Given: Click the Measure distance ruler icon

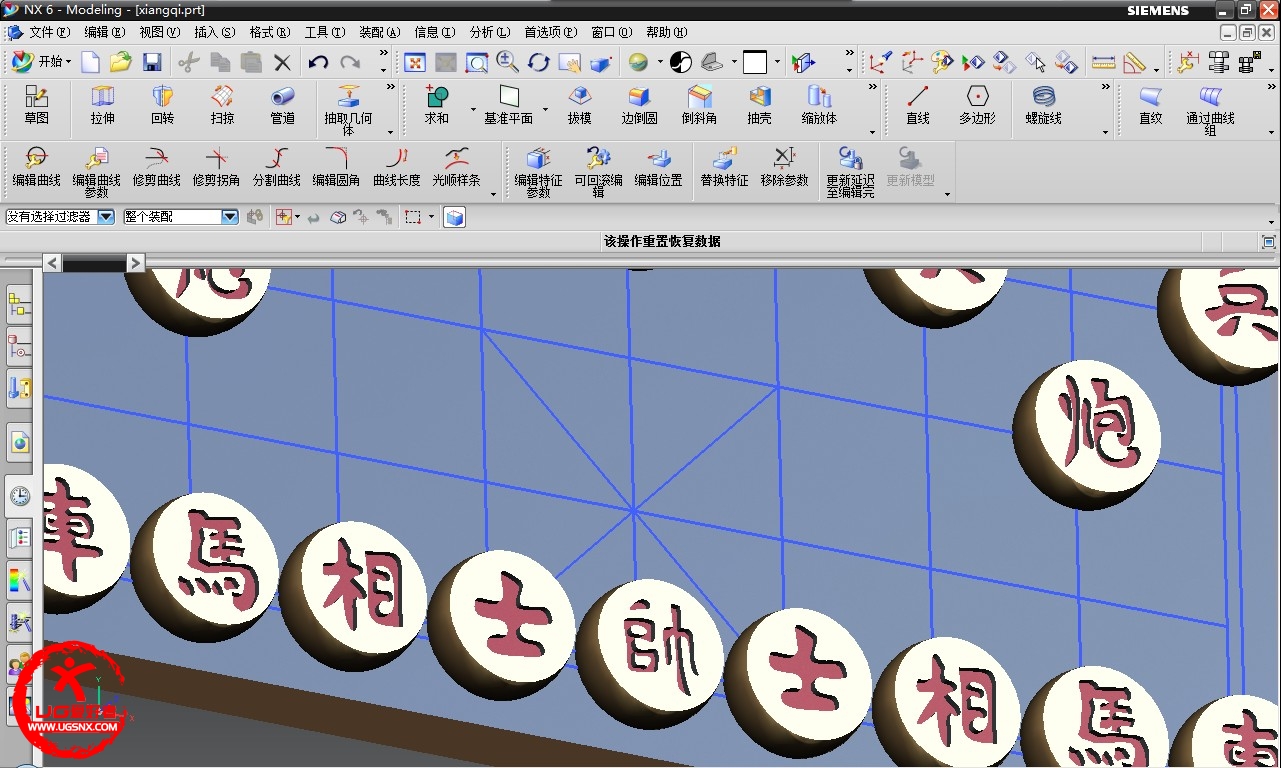Looking at the screenshot, I should [x=1103, y=63].
